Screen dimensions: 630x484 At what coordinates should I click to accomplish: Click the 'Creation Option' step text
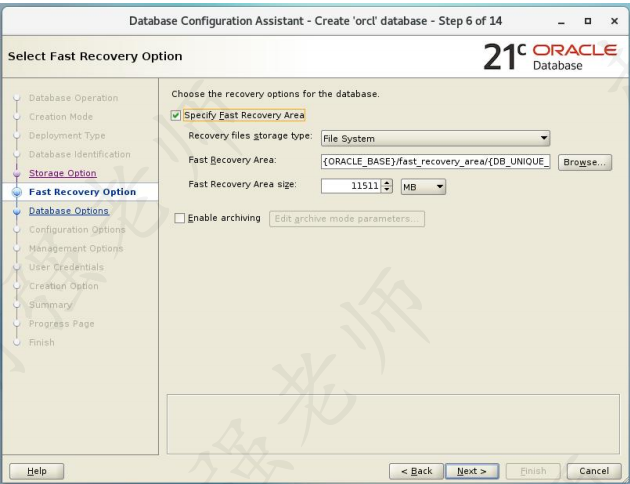click(x=63, y=286)
